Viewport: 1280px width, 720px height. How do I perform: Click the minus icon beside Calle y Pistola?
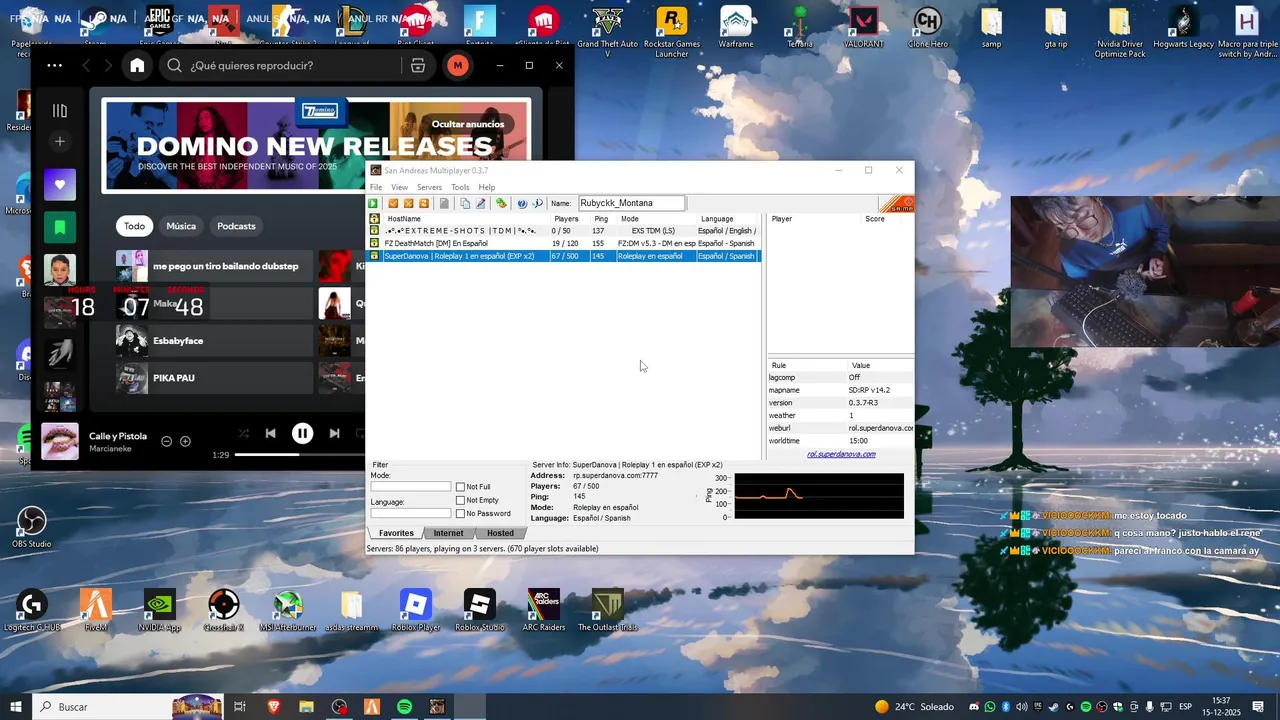(x=167, y=441)
